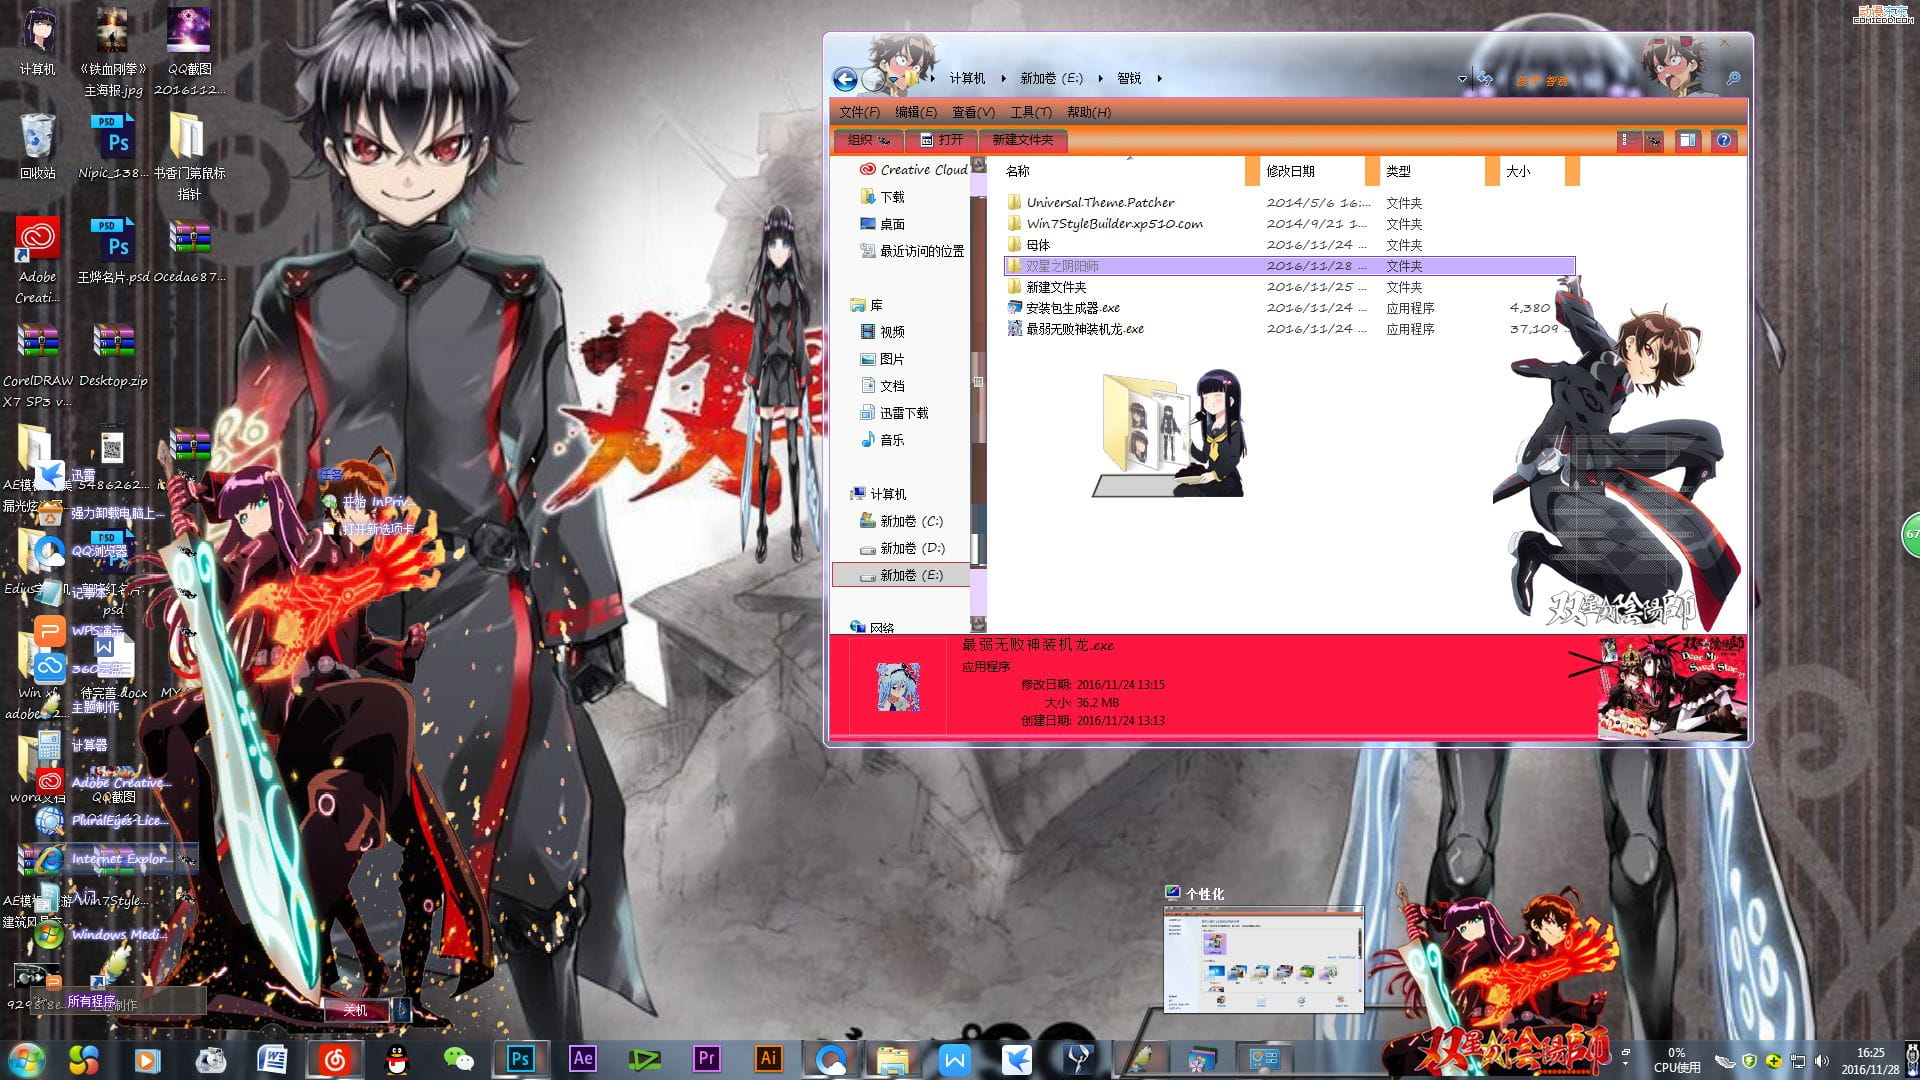This screenshot has height=1080, width=1920.
Task: Open the 文件(F) menu
Action: point(859,112)
